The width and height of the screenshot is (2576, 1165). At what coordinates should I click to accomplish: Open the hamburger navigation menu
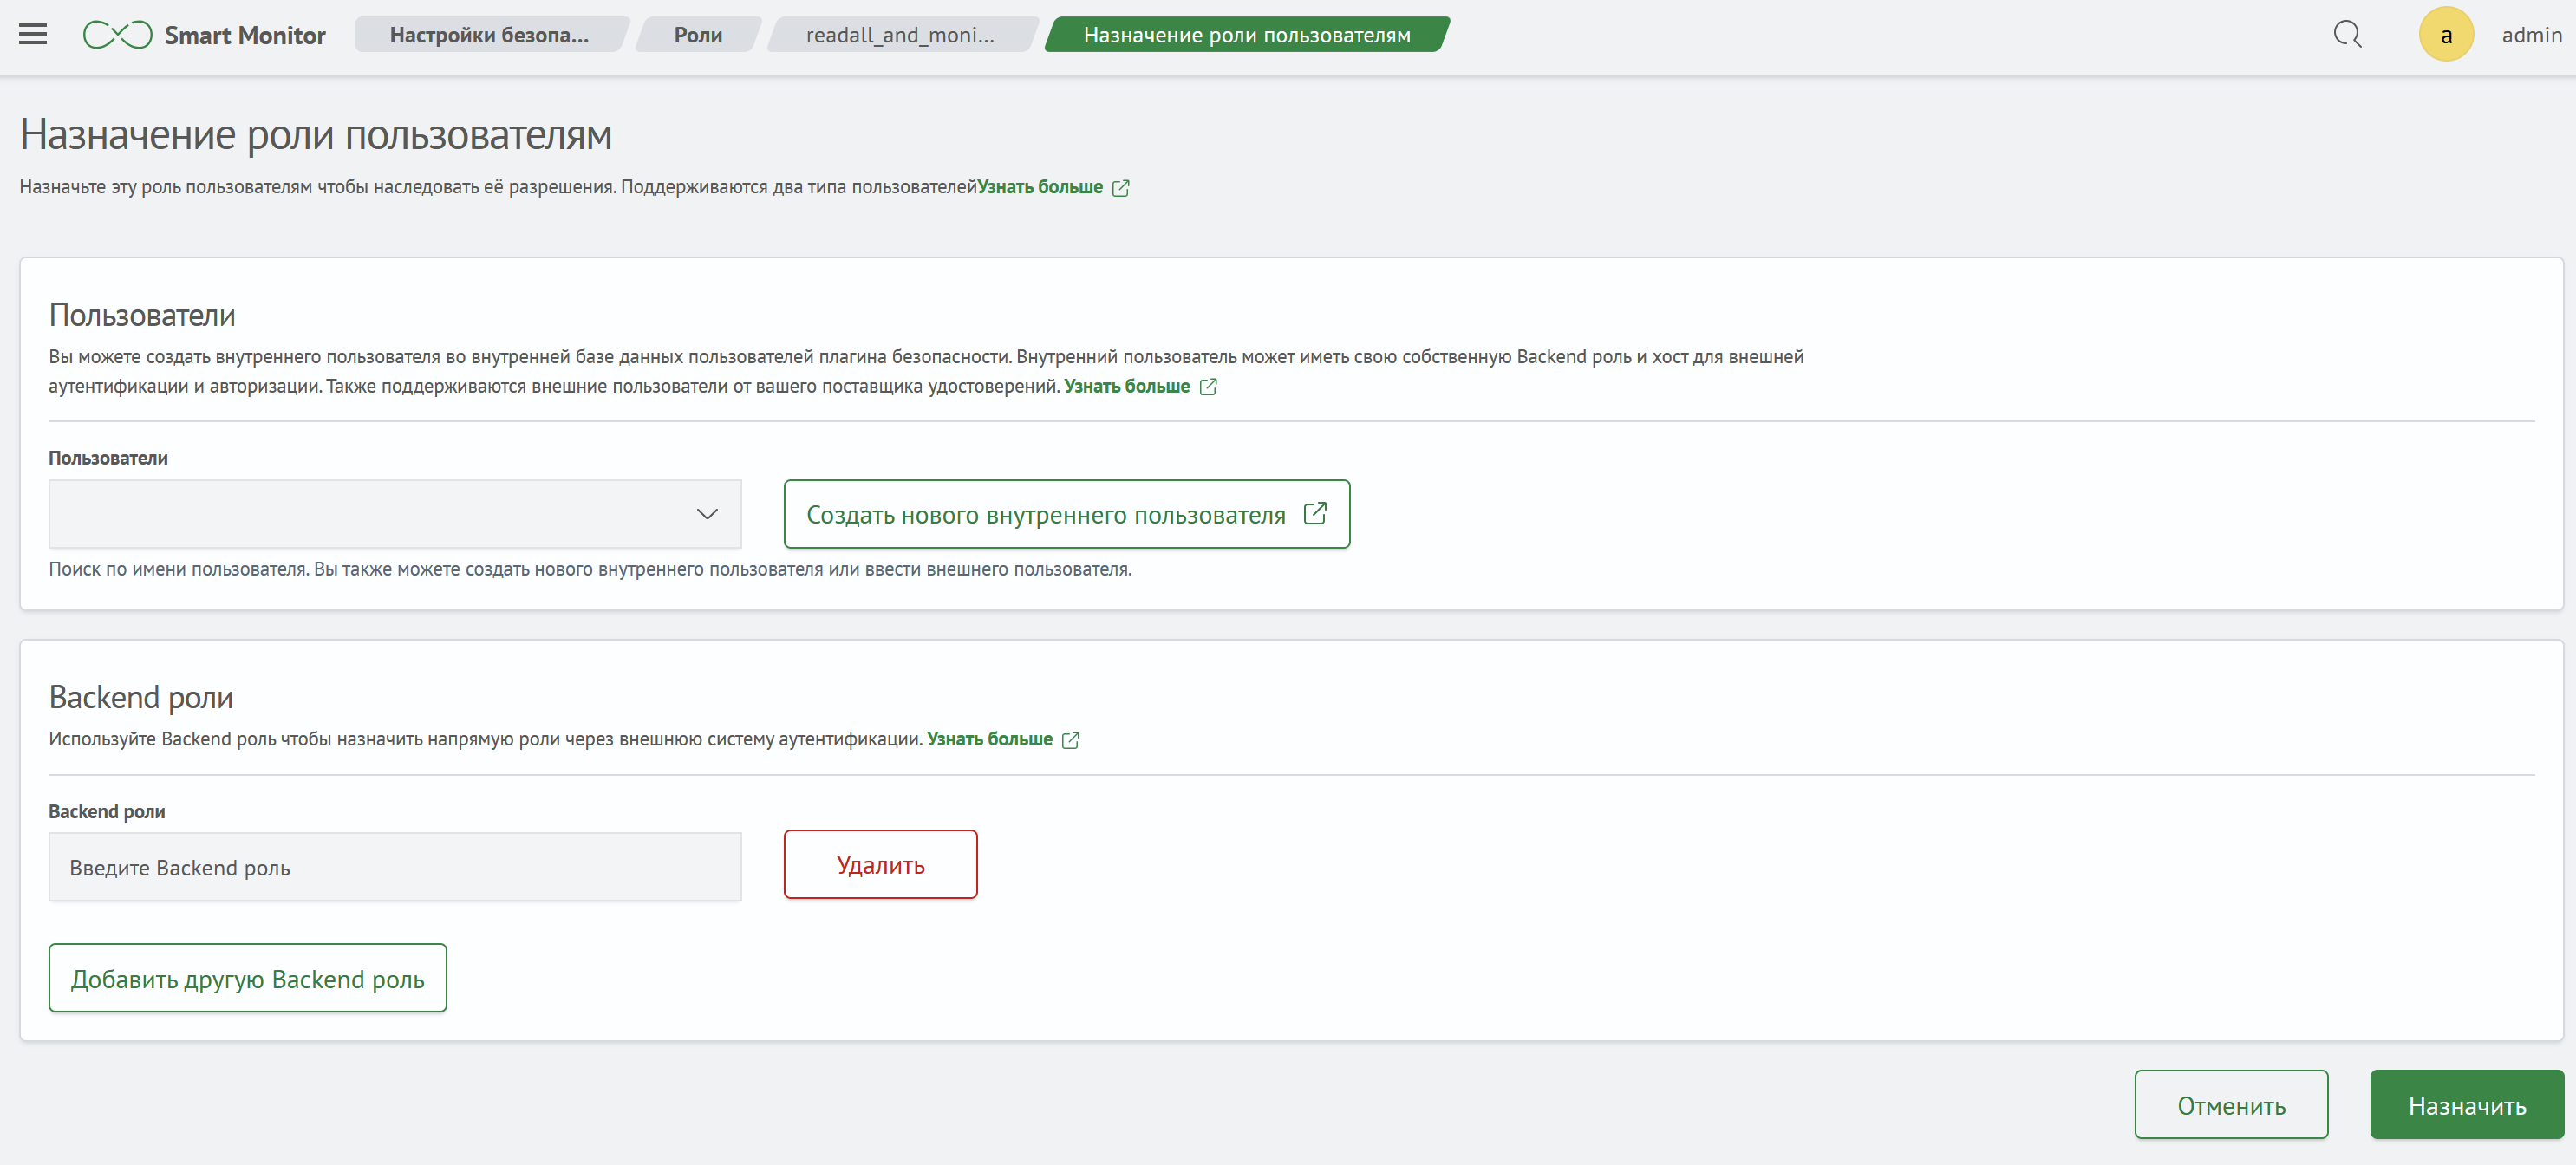pyautogui.click(x=33, y=35)
